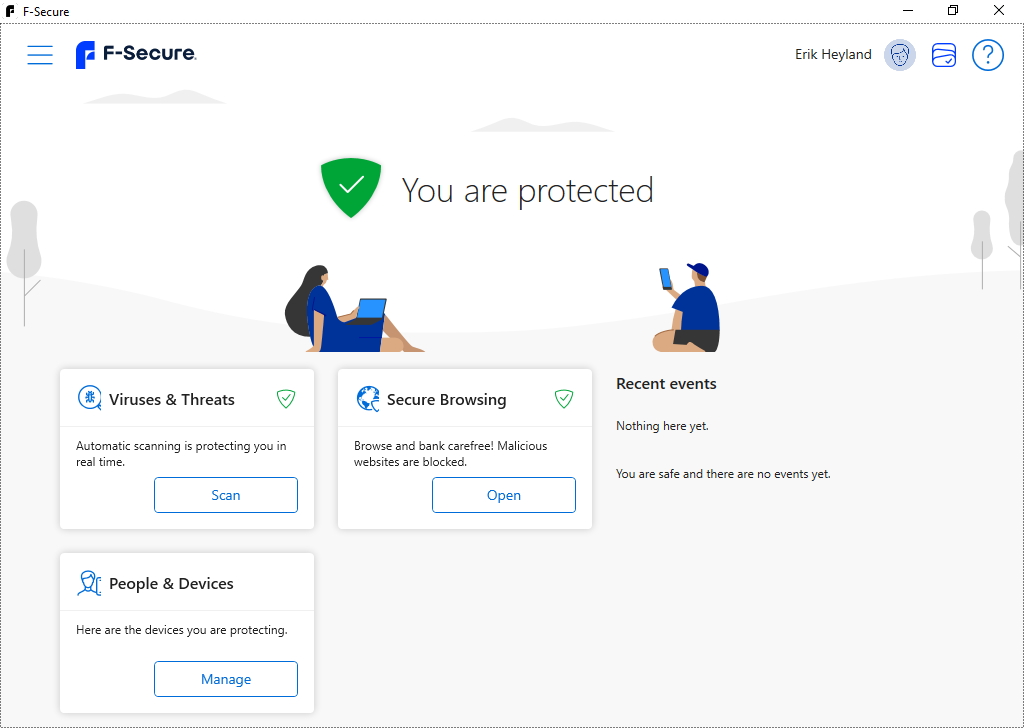Open help via the question mark icon
This screenshot has width=1024, height=728.
(x=987, y=55)
